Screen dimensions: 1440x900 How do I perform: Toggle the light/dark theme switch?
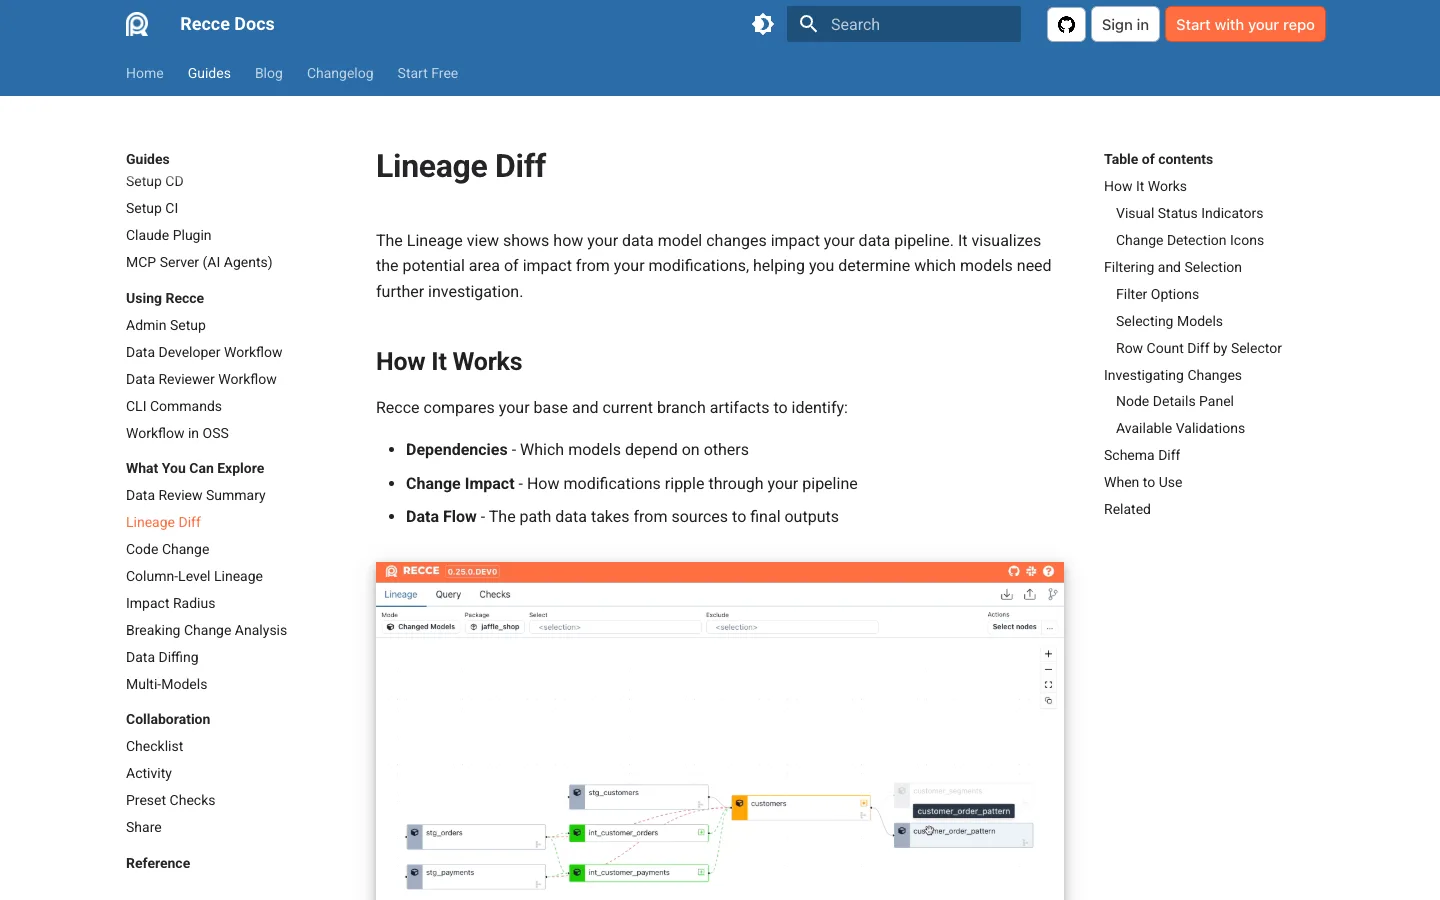click(763, 24)
